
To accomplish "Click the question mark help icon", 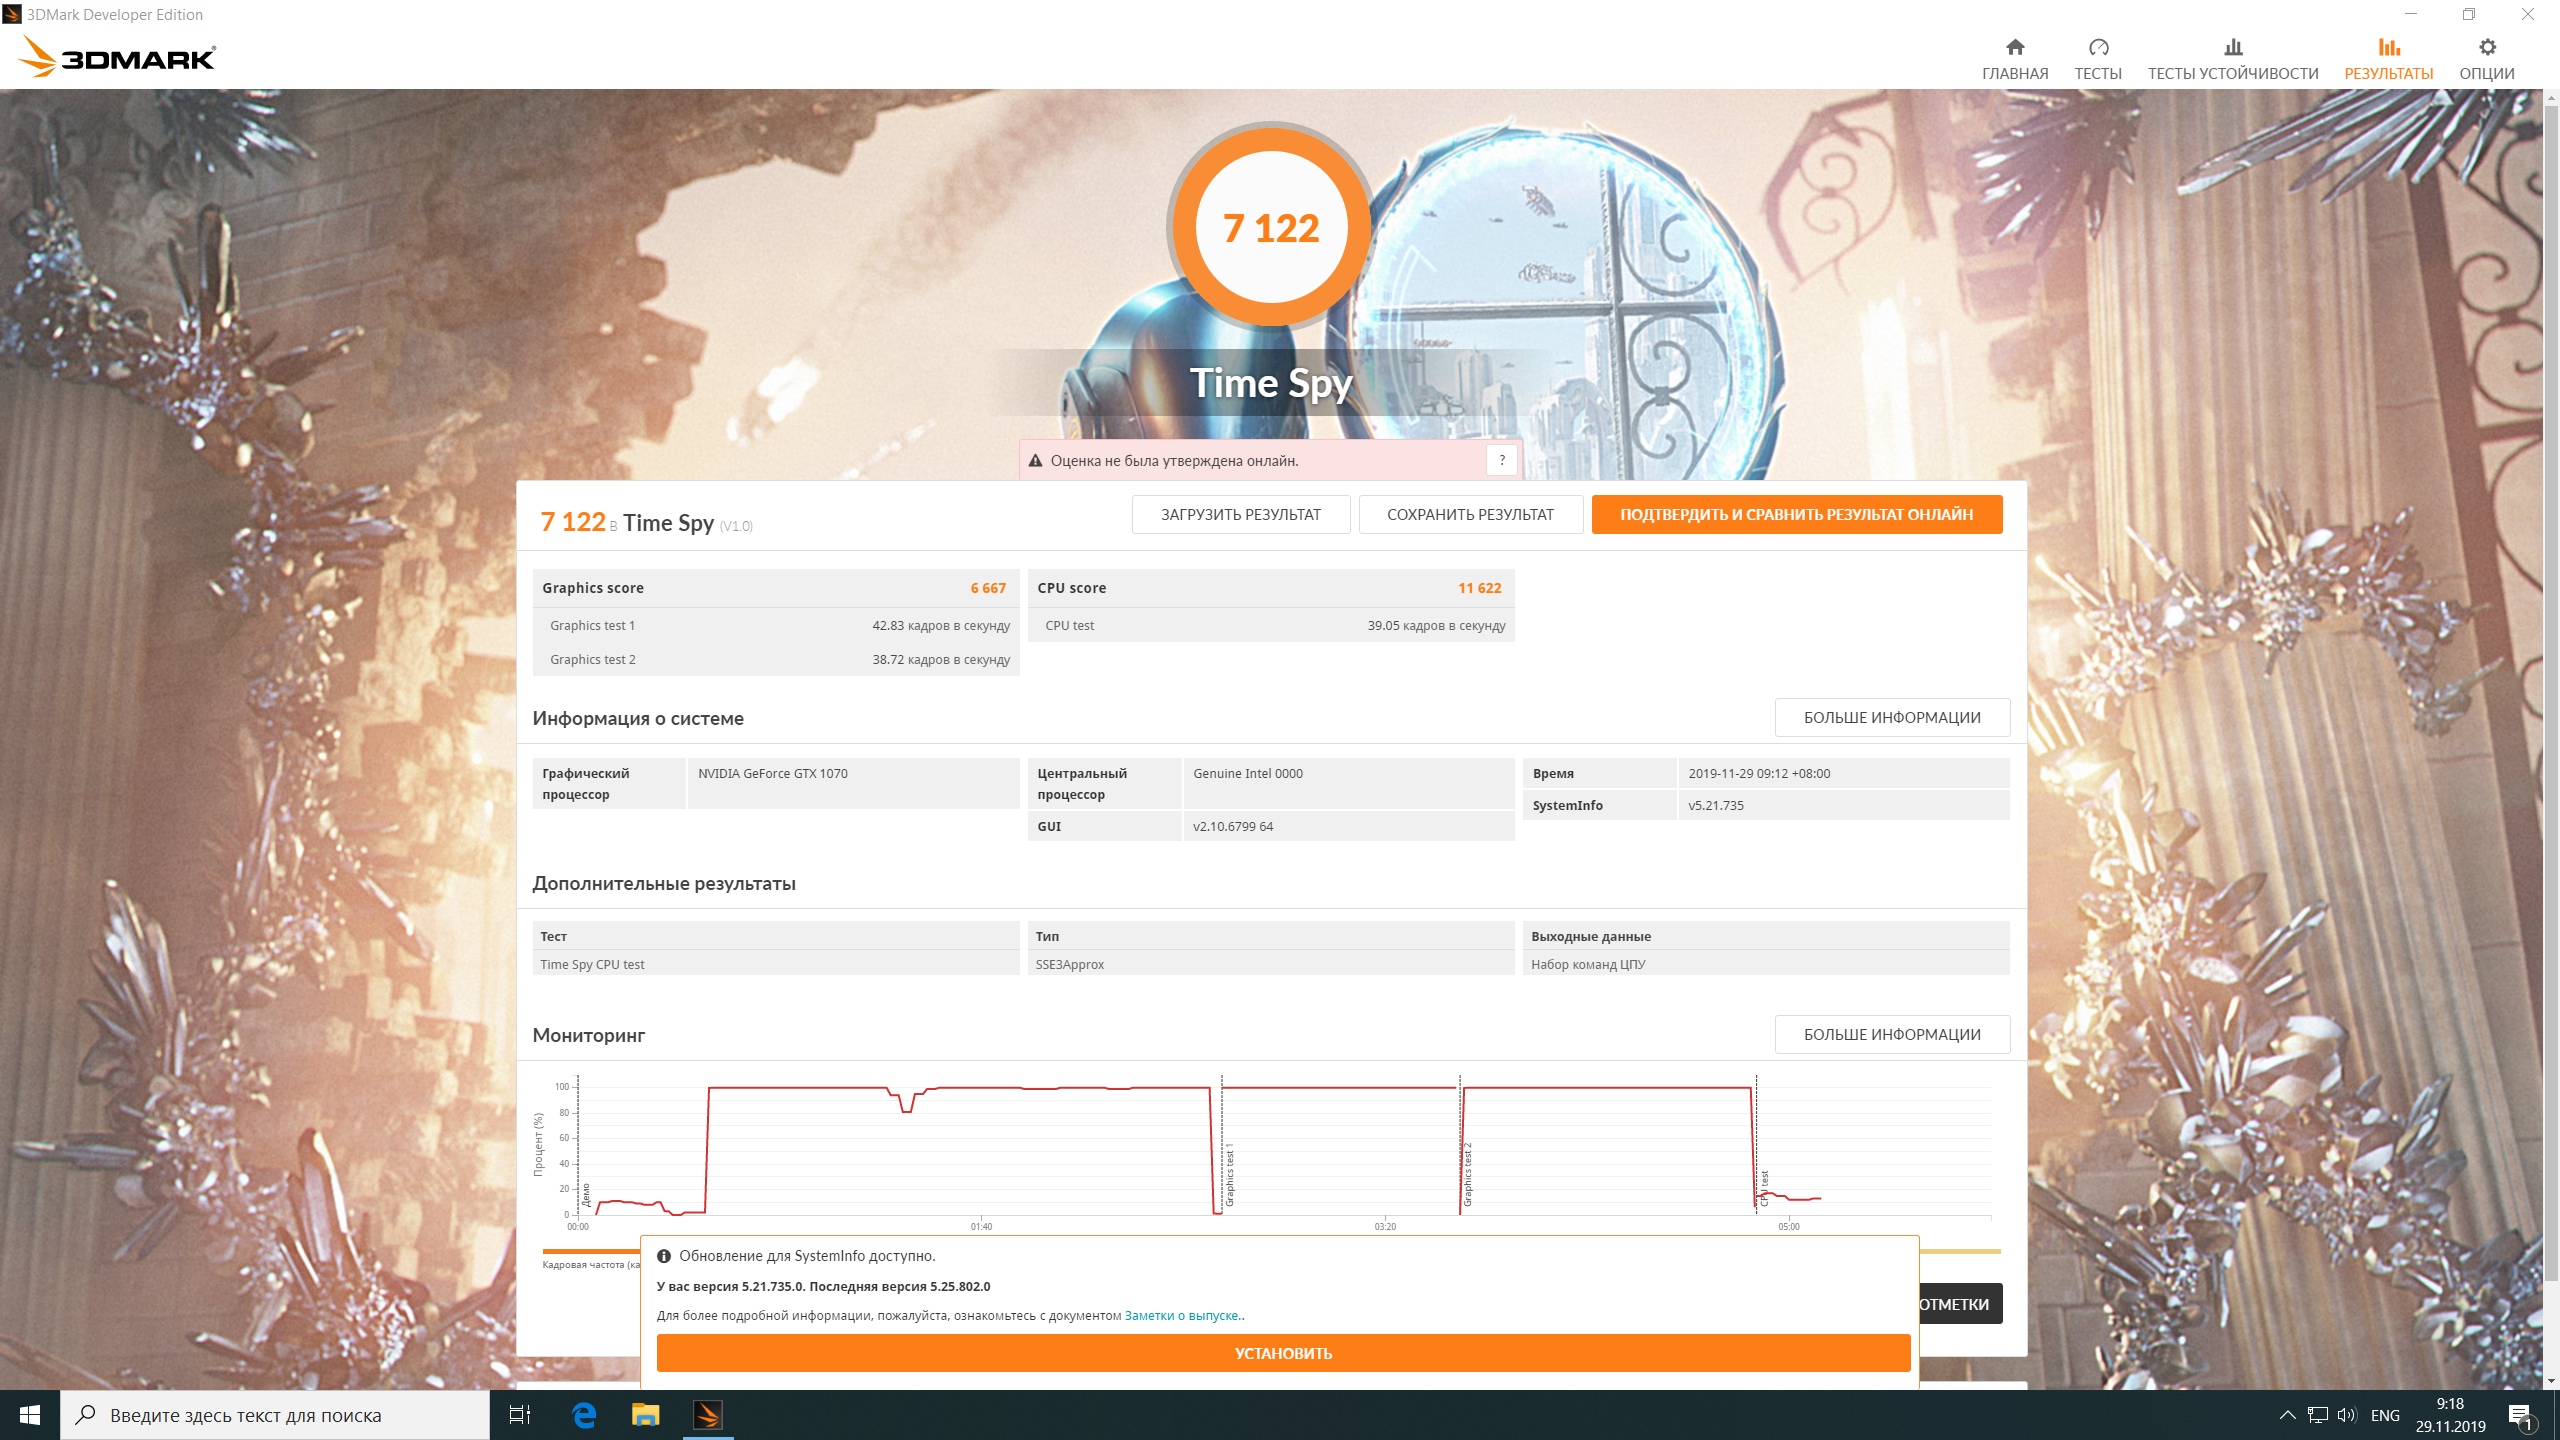I will pos(1501,460).
